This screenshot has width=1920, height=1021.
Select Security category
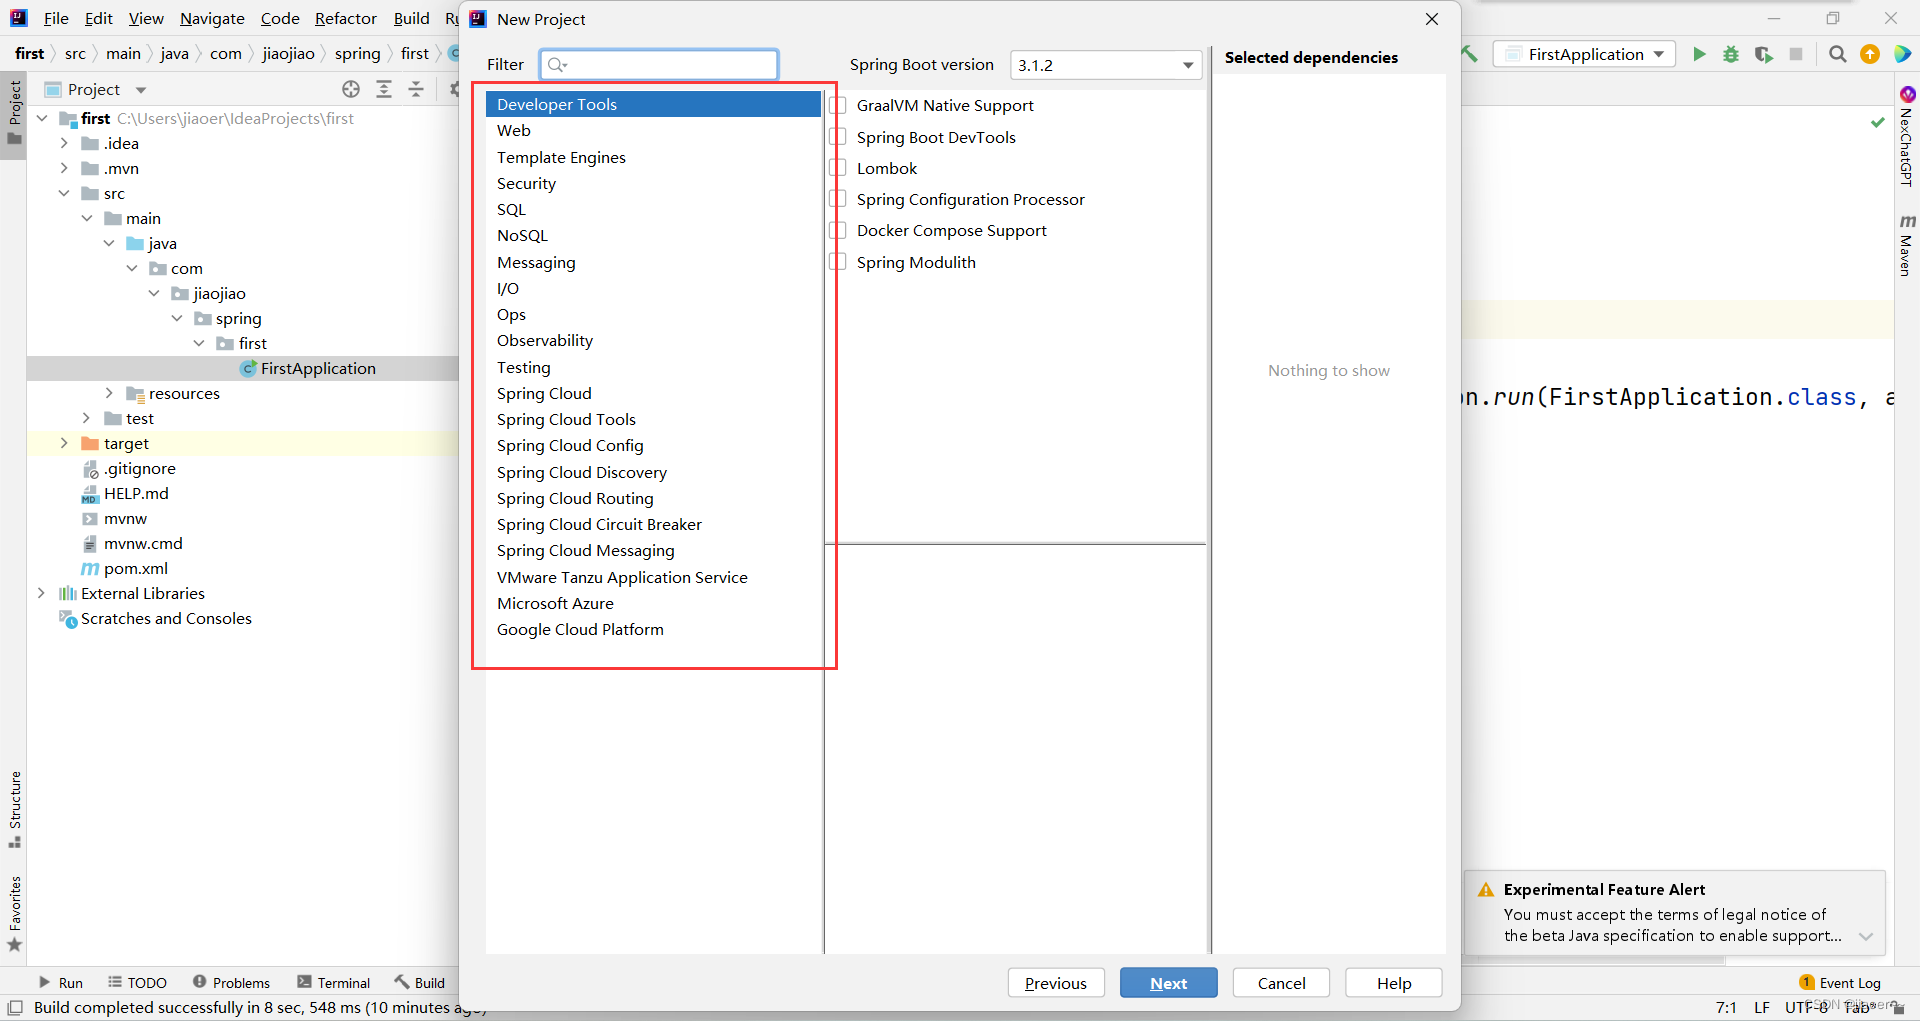tap(653, 183)
